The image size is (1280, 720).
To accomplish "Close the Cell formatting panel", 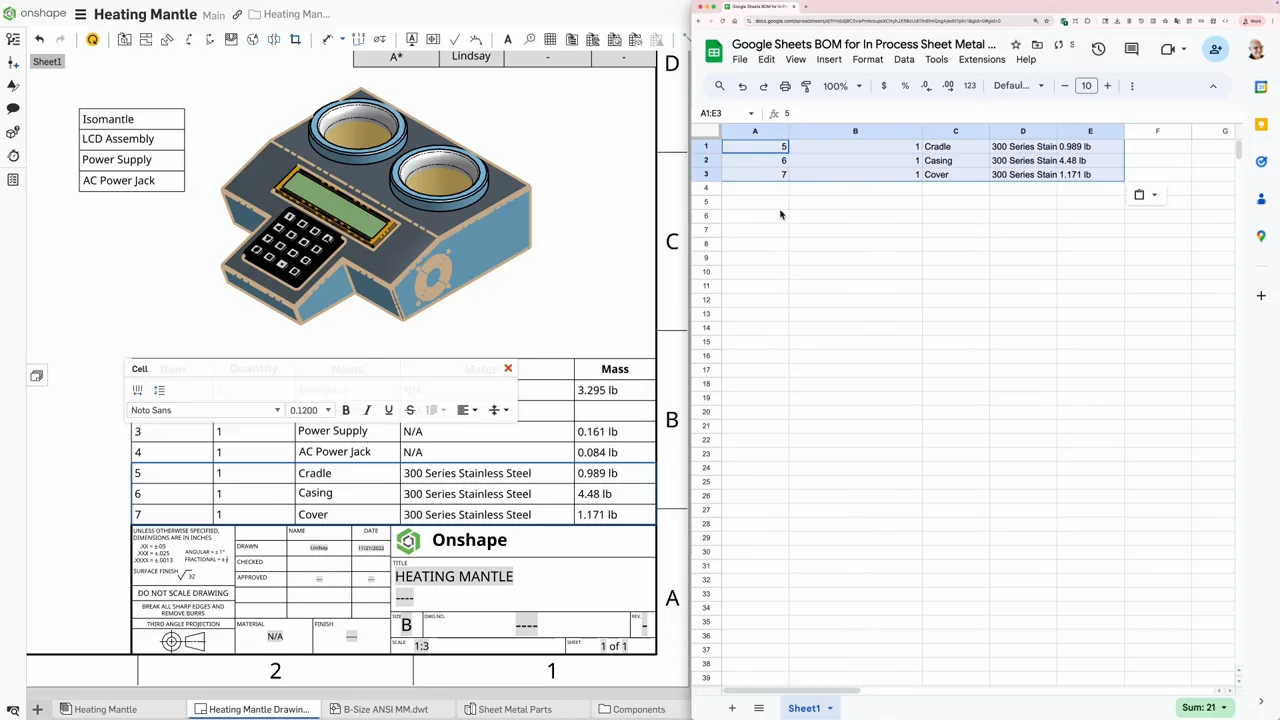I will click(508, 369).
